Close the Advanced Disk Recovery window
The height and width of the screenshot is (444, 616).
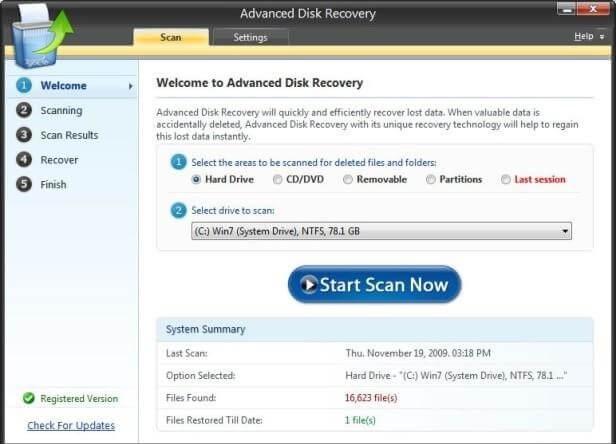point(593,9)
